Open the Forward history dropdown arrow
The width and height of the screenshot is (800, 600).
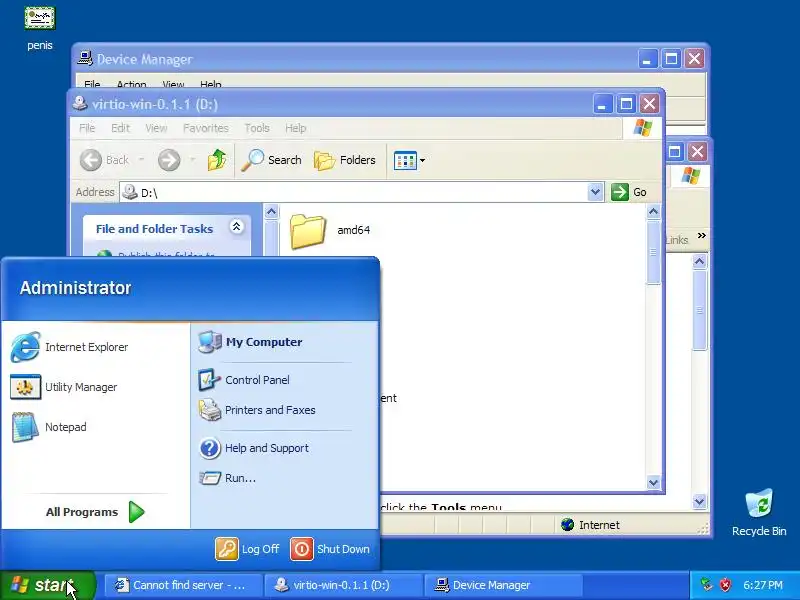click(192, 160)
